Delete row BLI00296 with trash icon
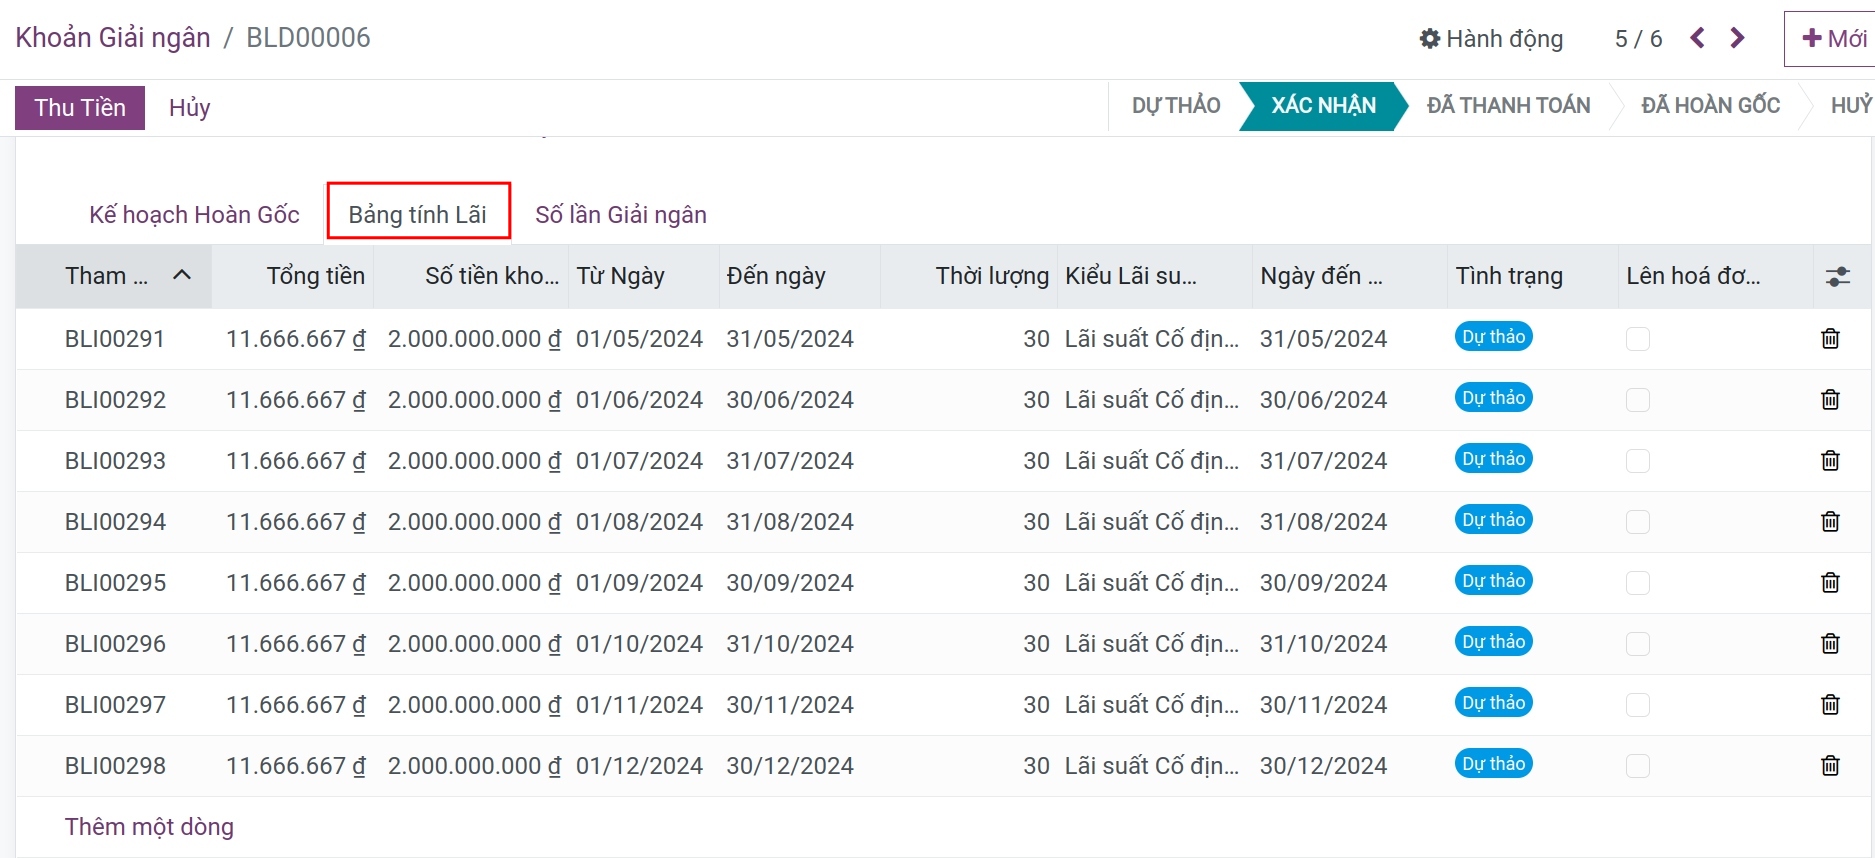Viewport: 1875px width, 858px height. [1830, 644]
